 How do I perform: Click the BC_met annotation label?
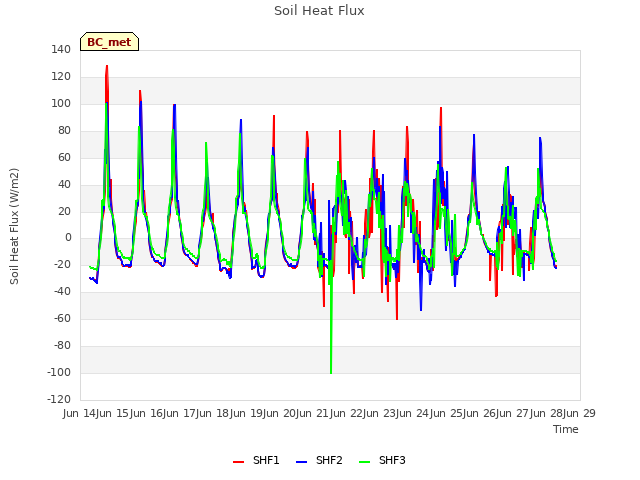pyautogui.click(x=109, y=42)
